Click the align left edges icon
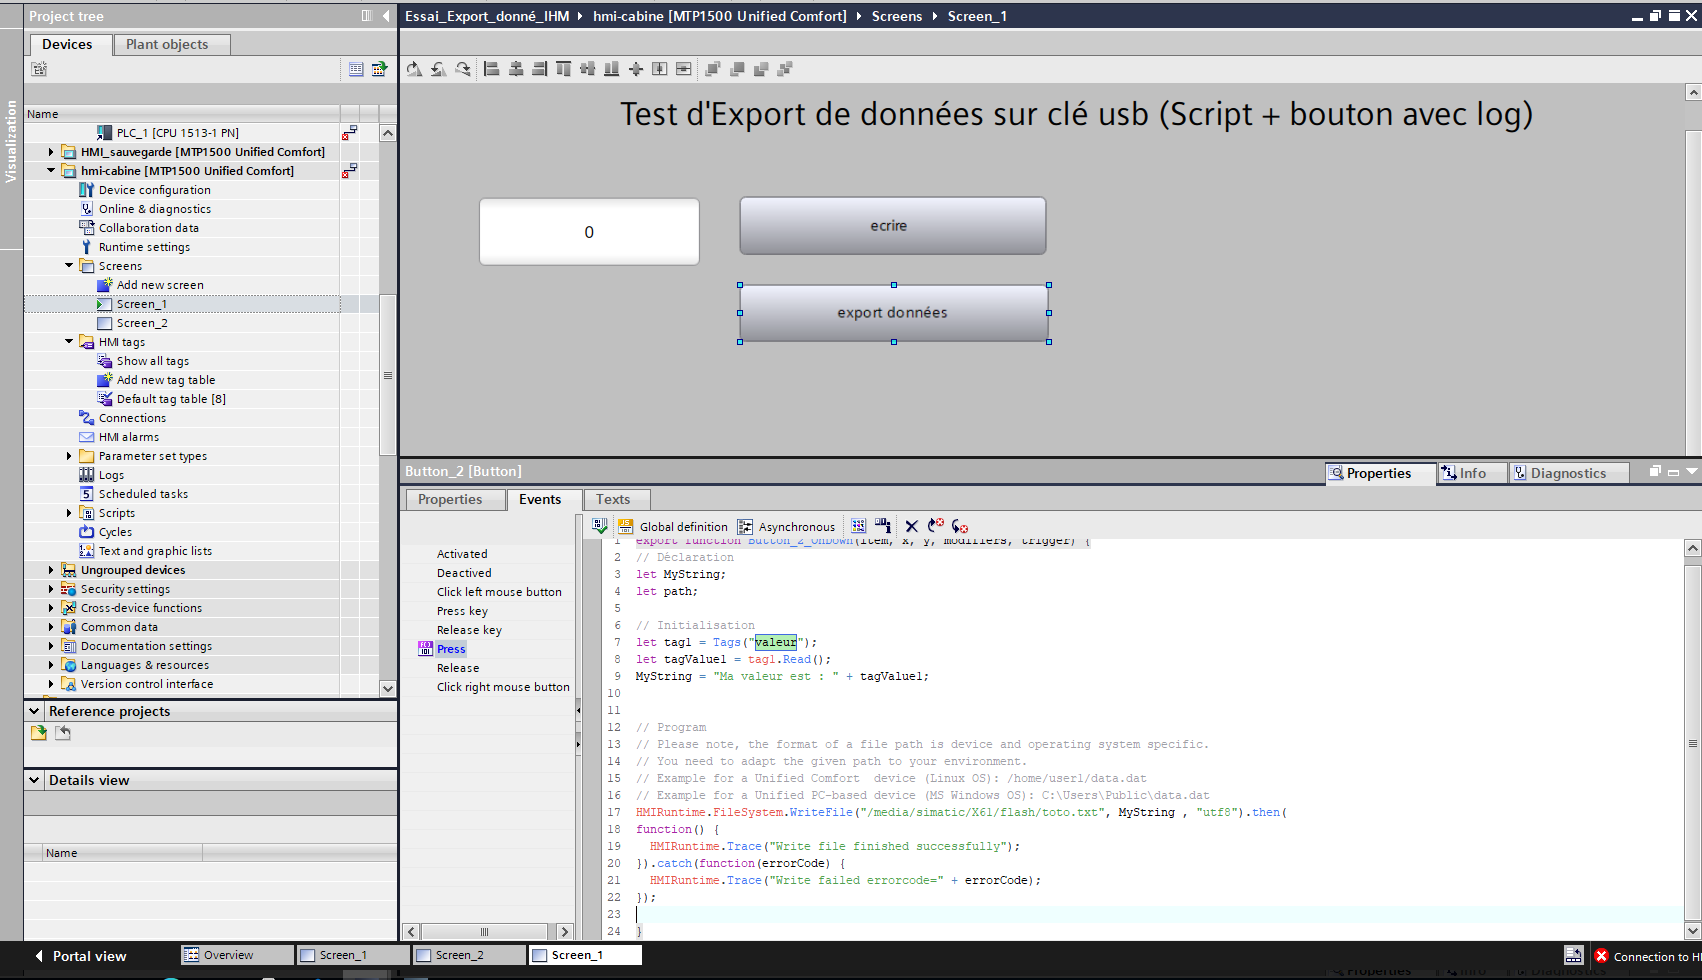This screenshot has width=1702, height=980. (x=491, y=69)
